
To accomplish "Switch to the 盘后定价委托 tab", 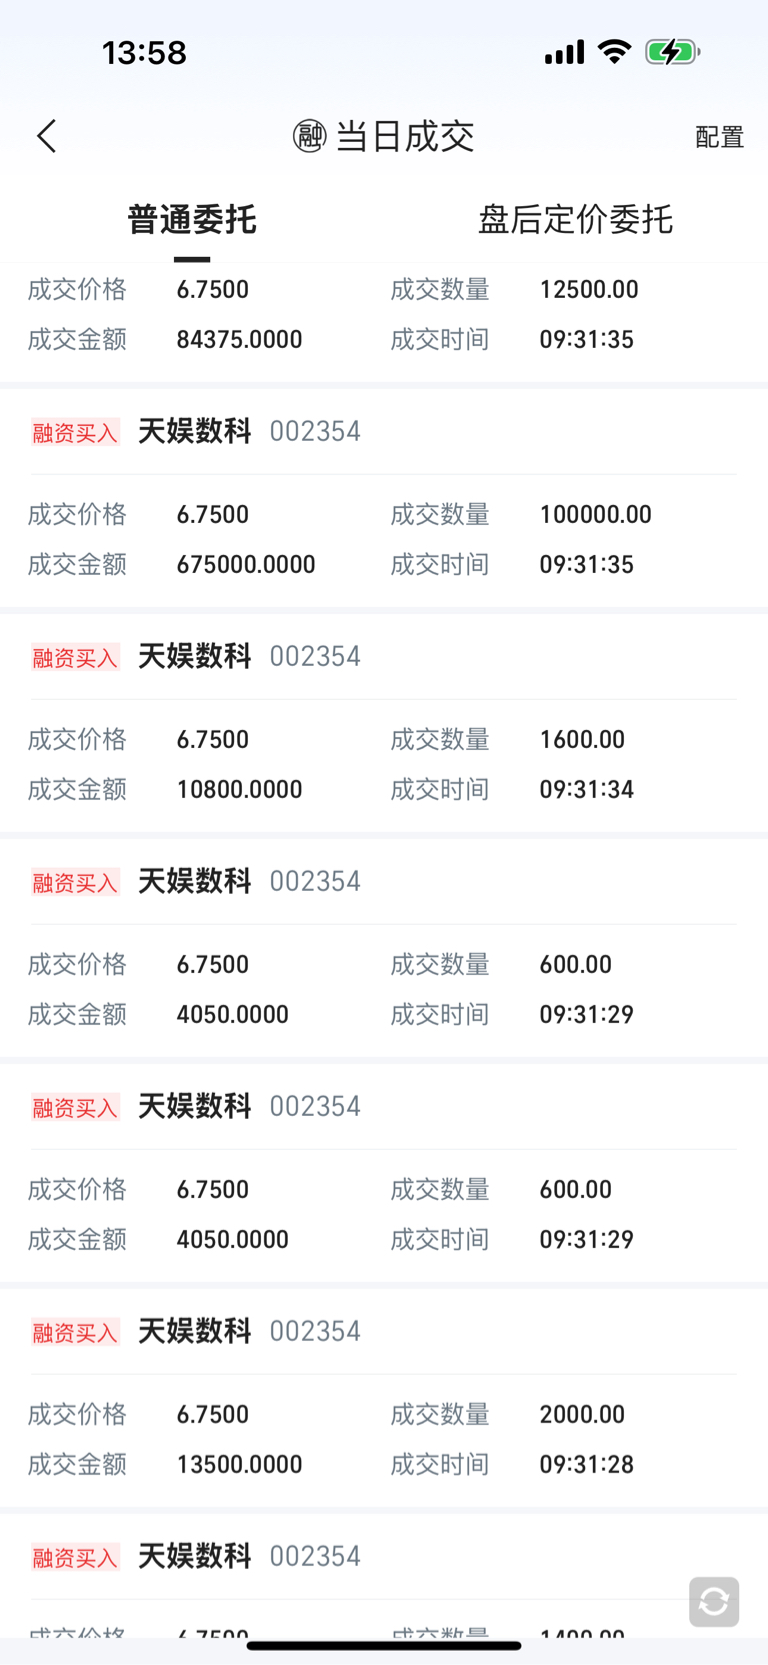I will coord(575,219).
